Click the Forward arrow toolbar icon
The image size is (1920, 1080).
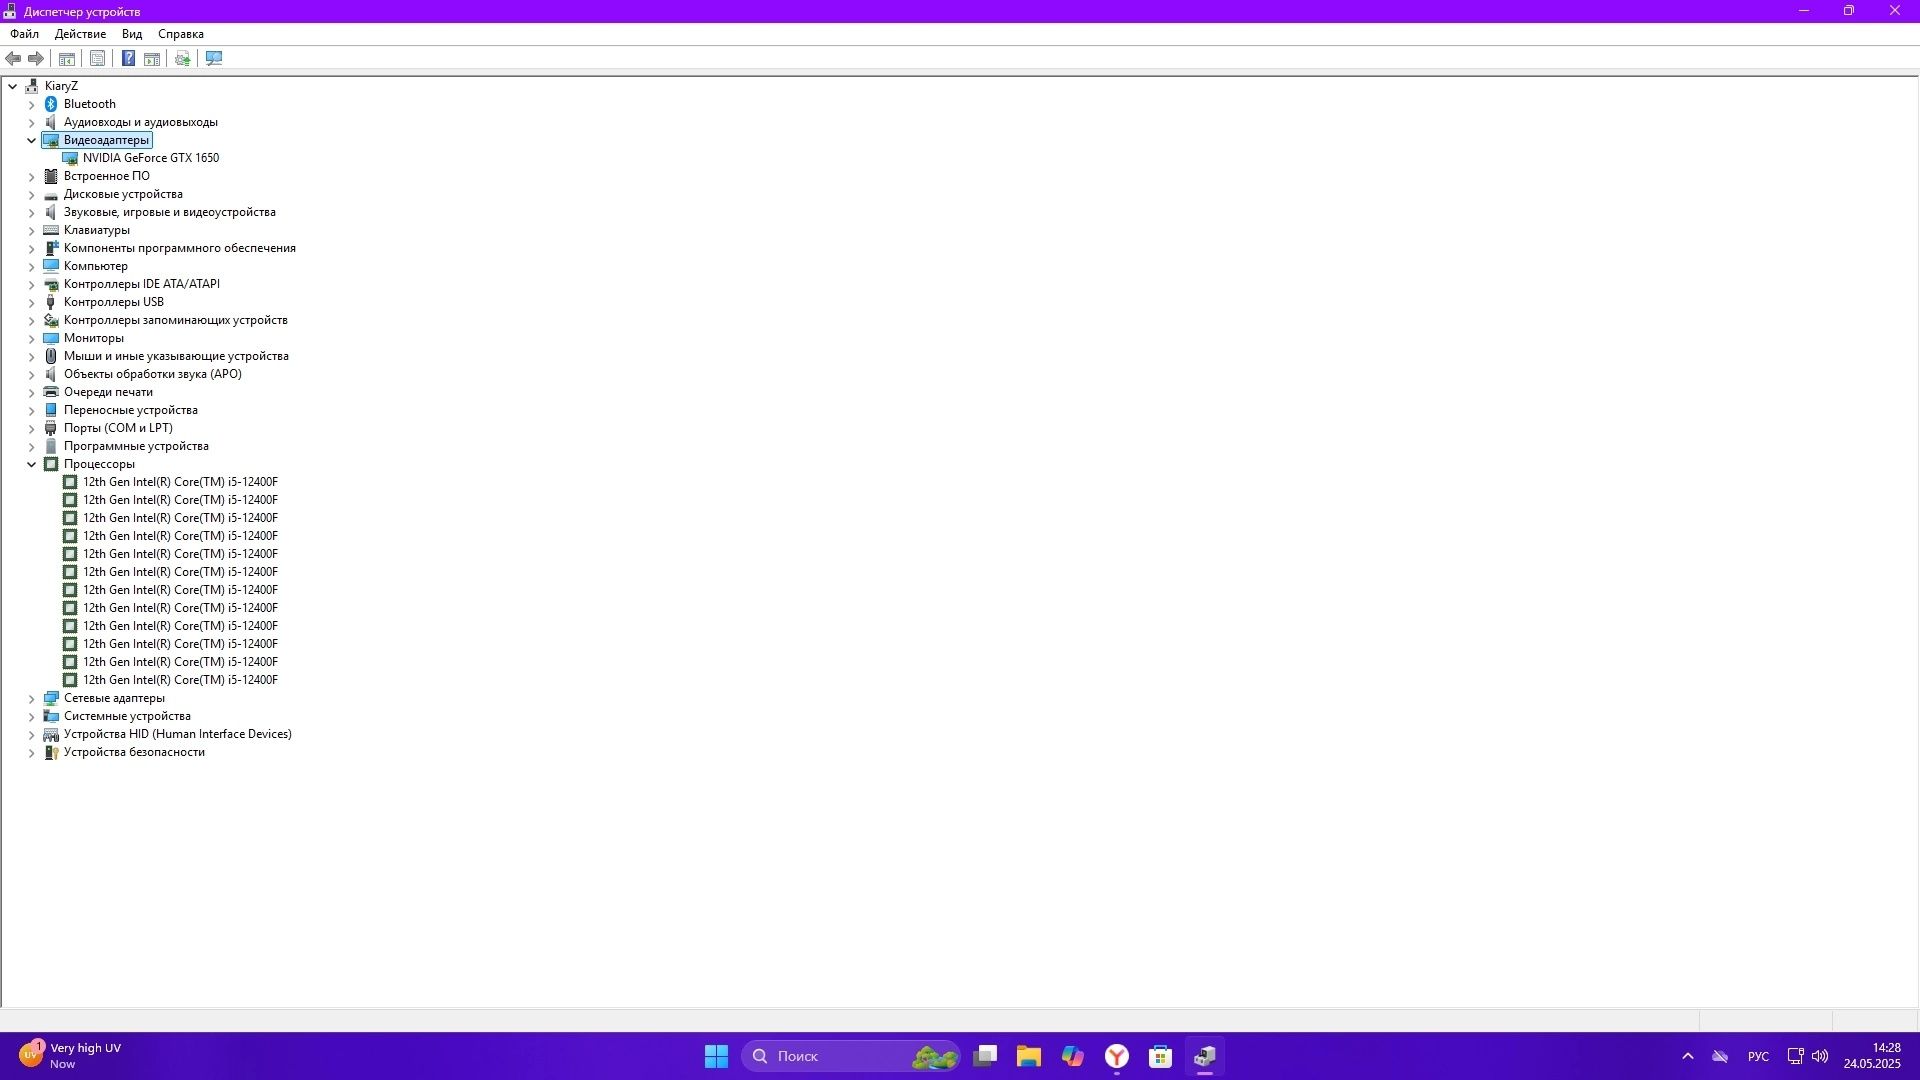pos(36,59)
